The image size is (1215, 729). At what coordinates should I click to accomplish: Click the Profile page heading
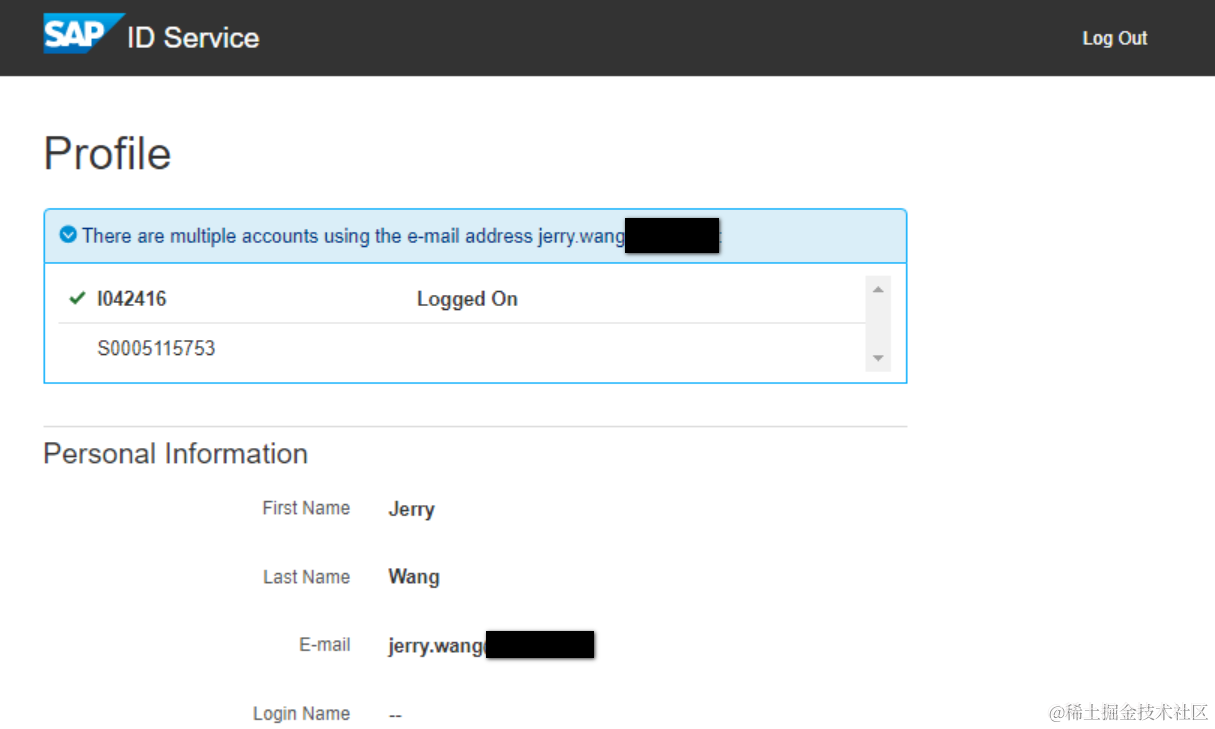coord(107,154)
